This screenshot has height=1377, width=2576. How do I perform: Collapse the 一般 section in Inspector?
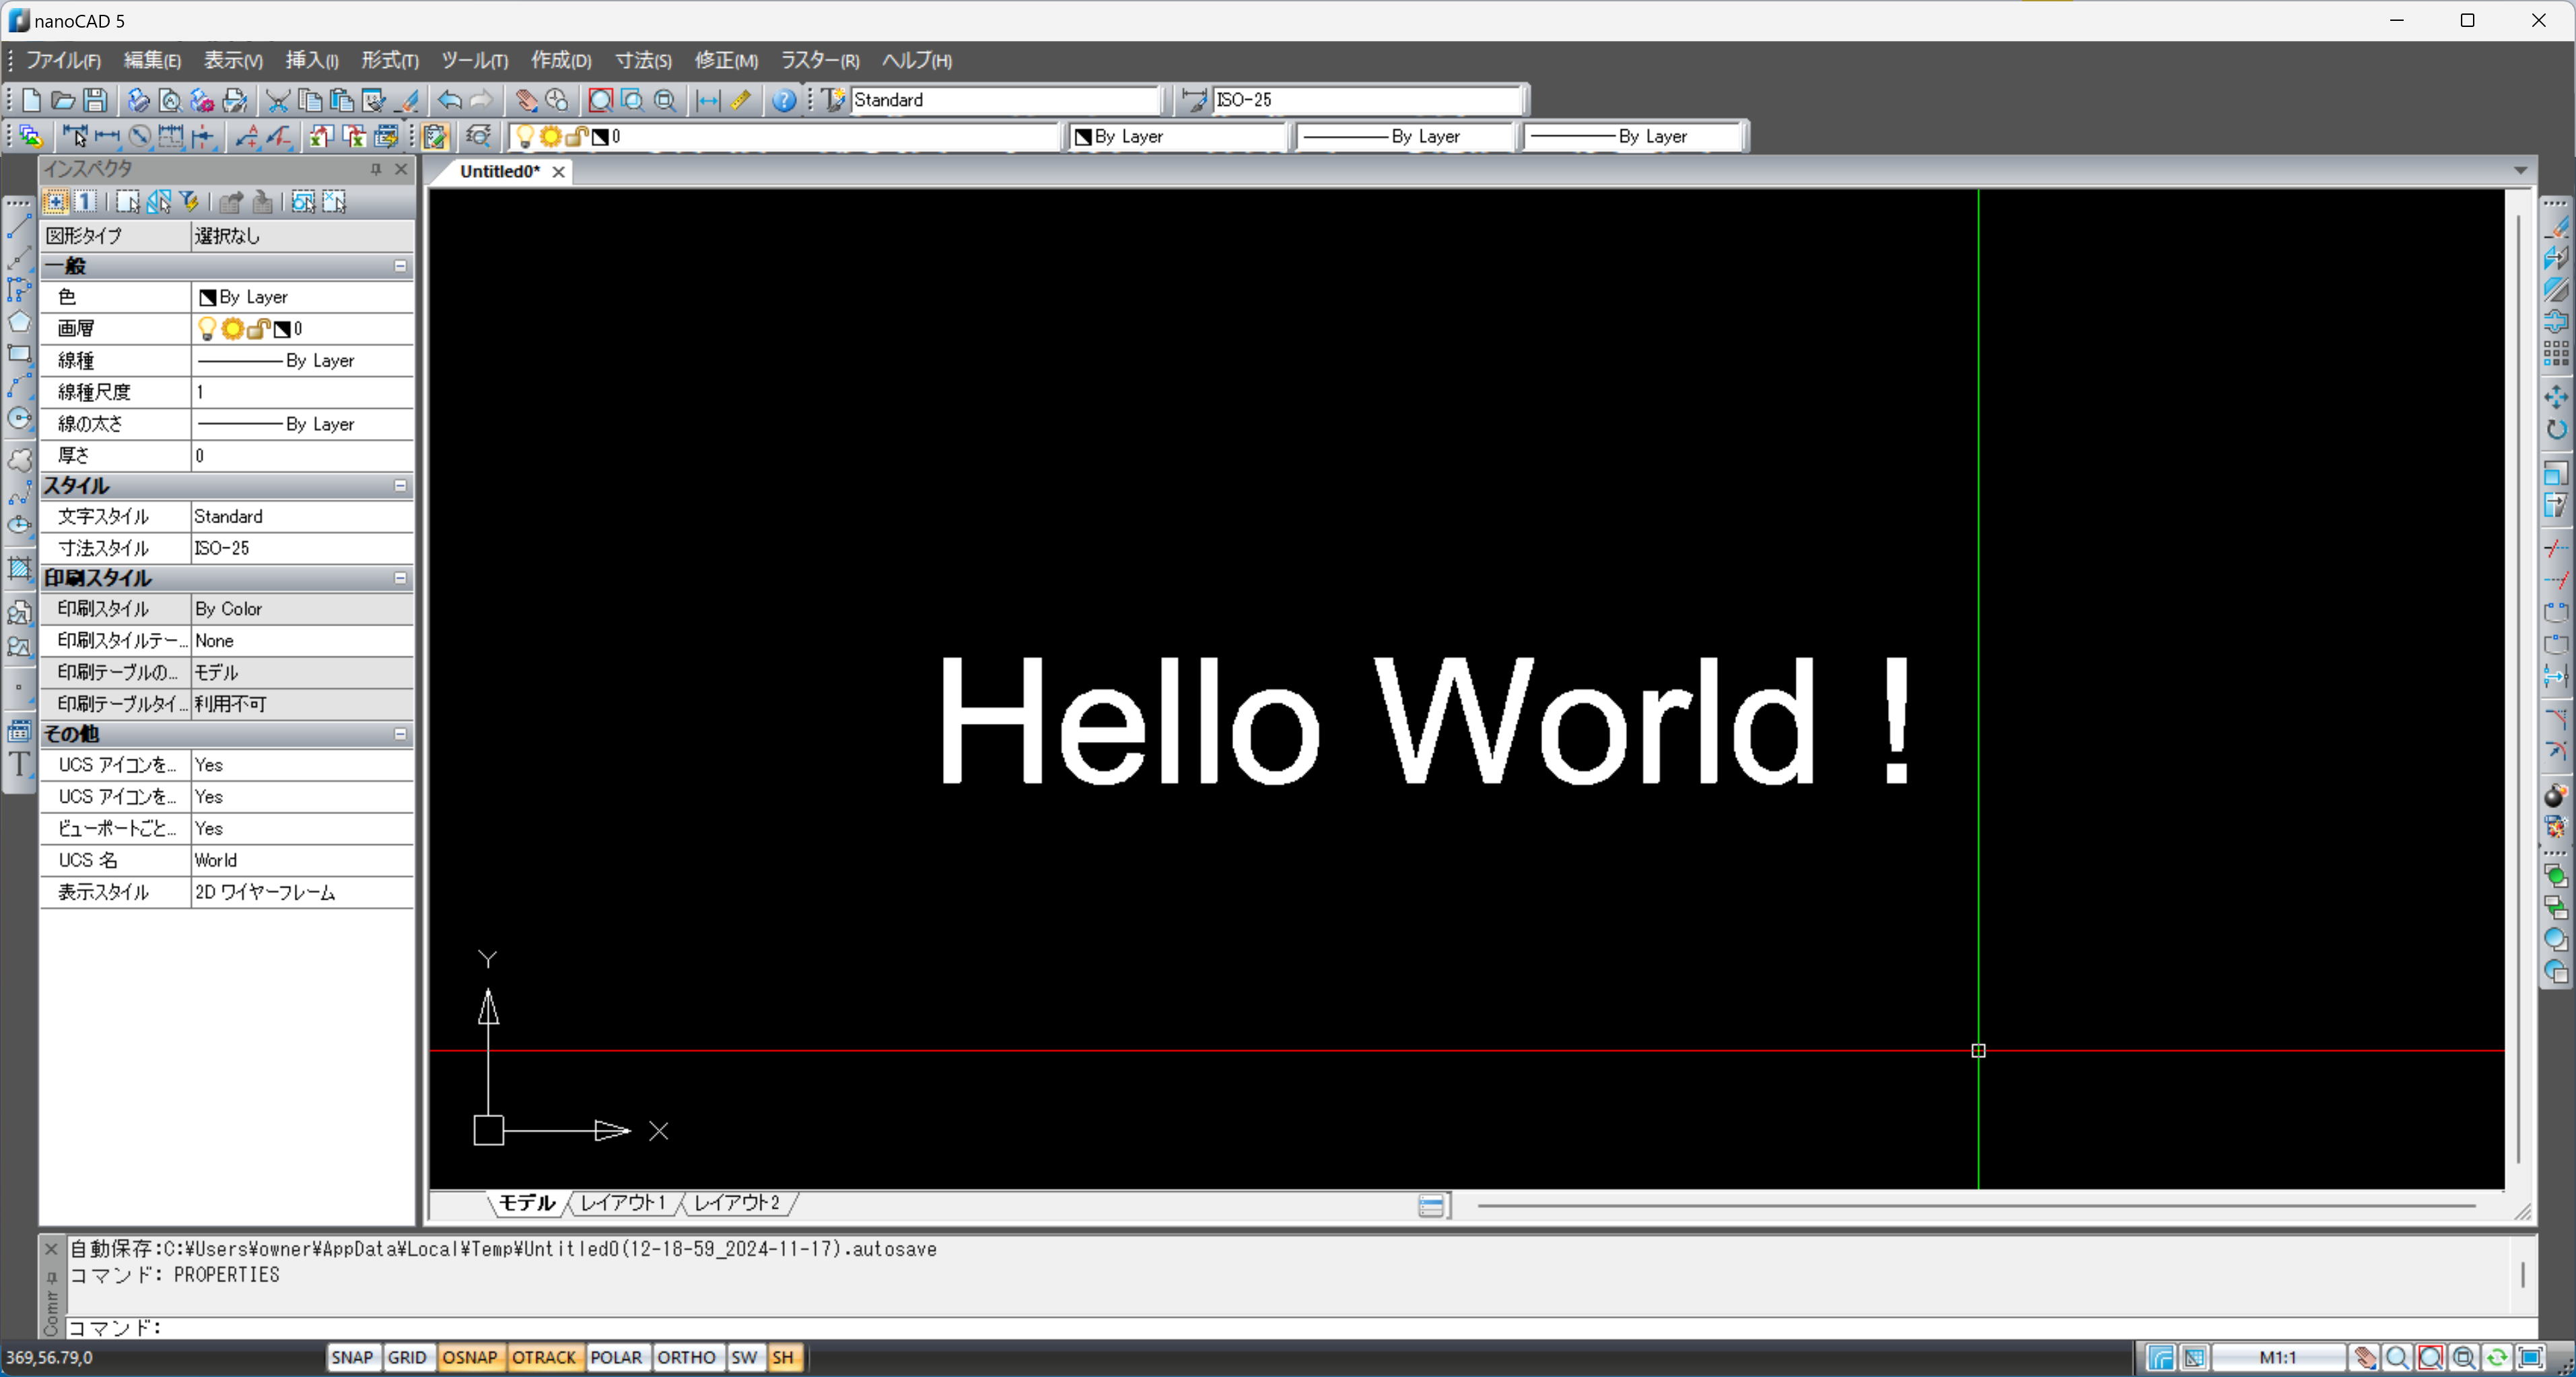click(400, 266)
